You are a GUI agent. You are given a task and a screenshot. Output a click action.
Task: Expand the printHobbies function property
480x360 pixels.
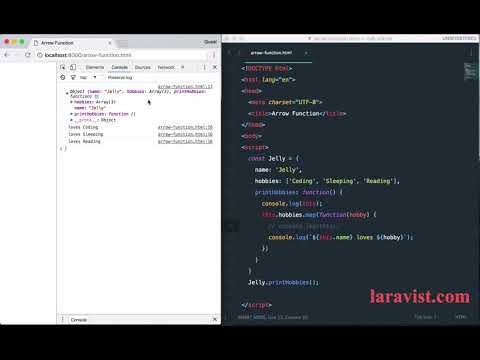coord(71,114)
